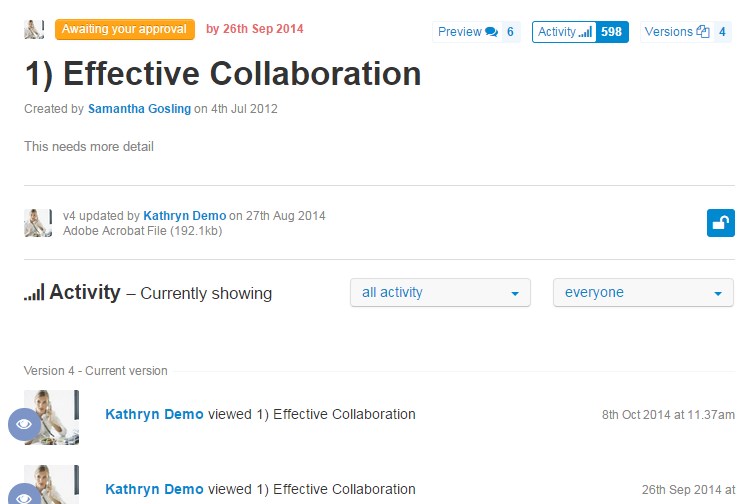This screenshot has height=504, width=751.
Task: Click the eye icon on first viewed entry
Action: point(24,424)
